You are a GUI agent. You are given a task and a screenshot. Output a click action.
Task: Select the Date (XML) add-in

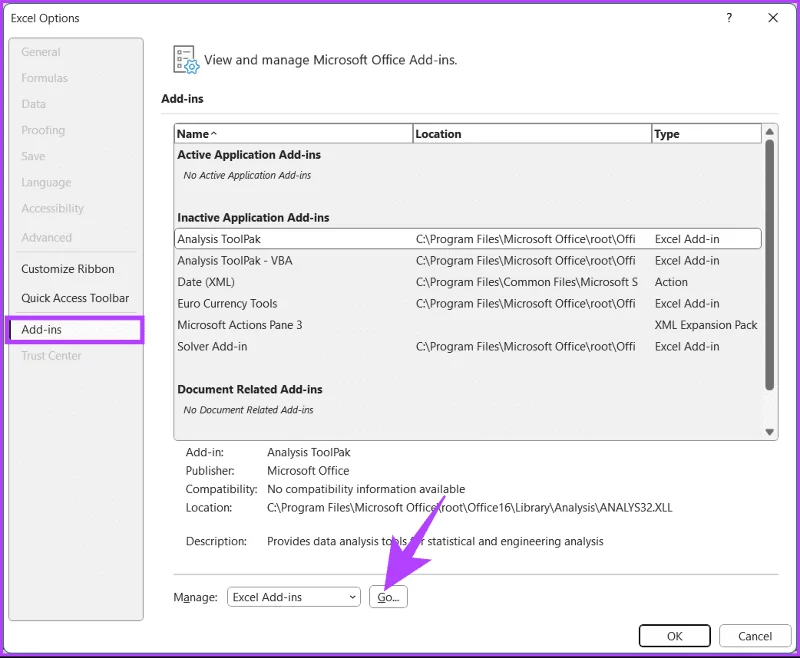tap(468, 282)
